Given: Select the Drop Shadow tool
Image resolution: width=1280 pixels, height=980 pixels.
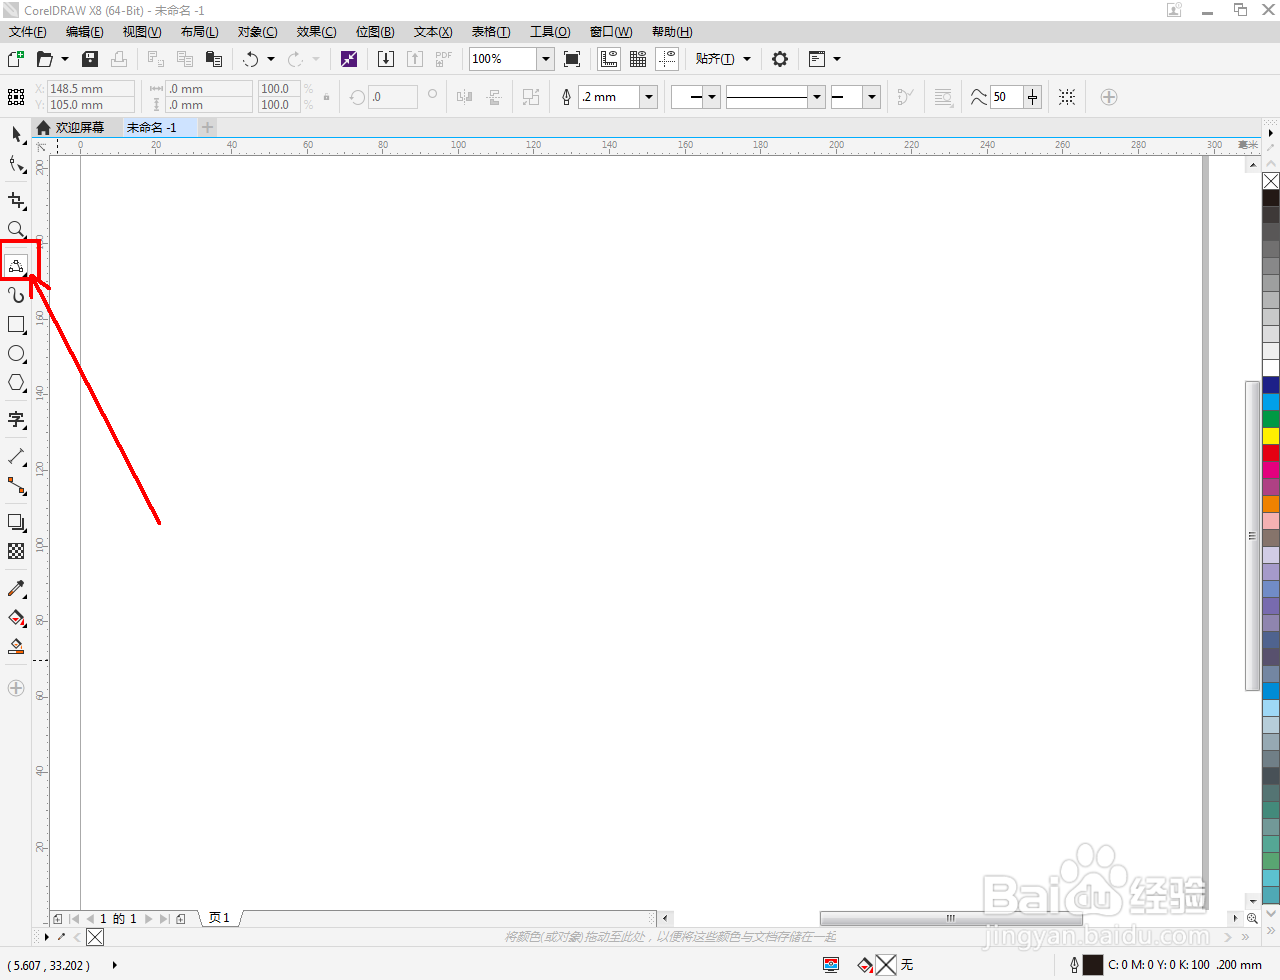Looking at the screenshot, I should pos(16,523).
